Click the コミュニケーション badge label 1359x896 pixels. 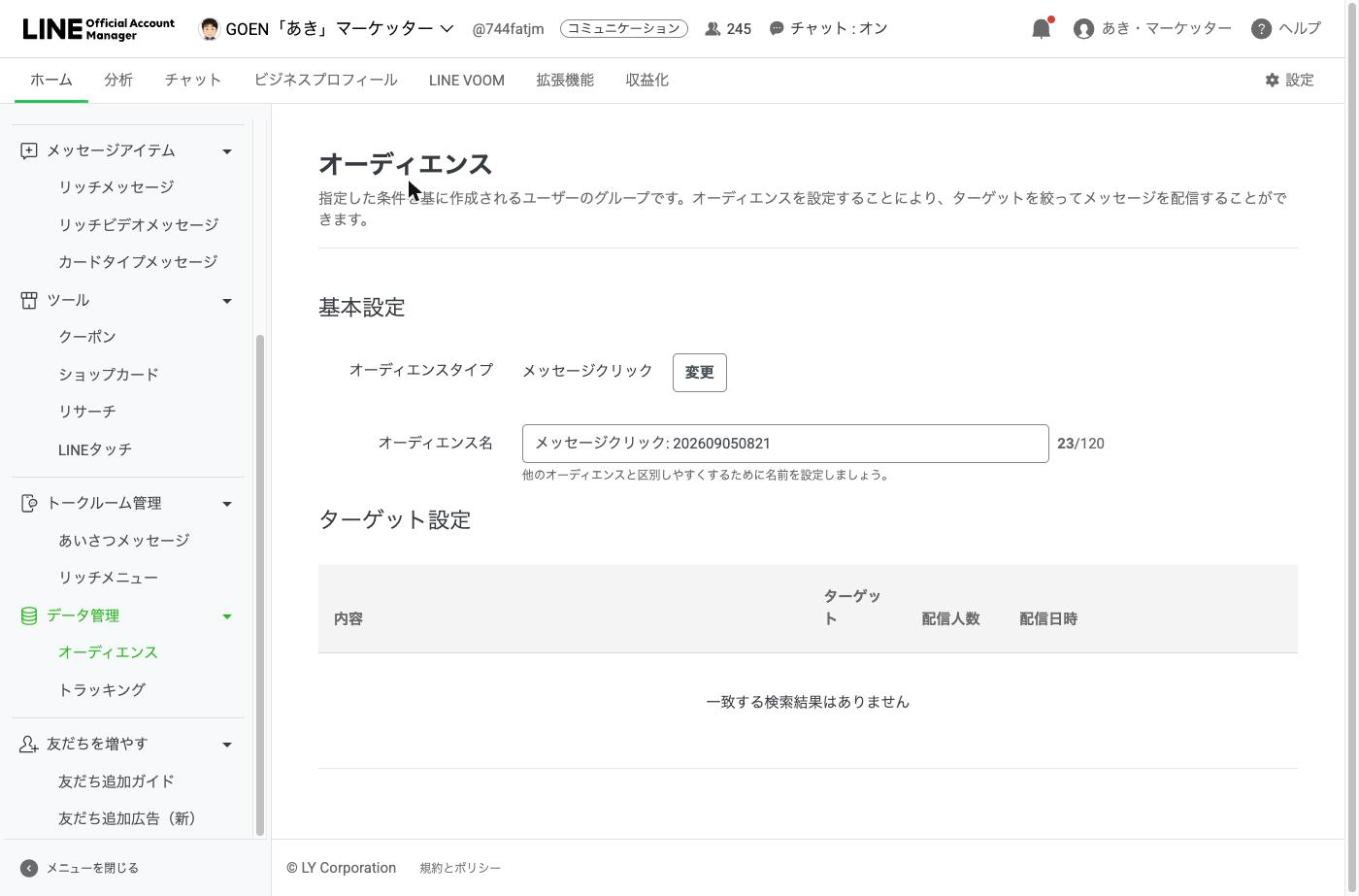pos(624,29)
